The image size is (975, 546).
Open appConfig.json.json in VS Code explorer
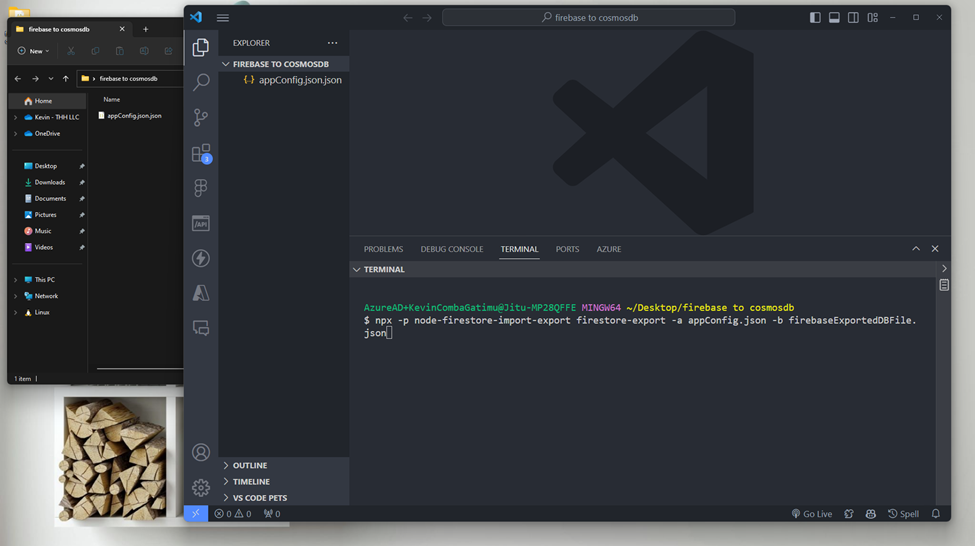point(292,80)
